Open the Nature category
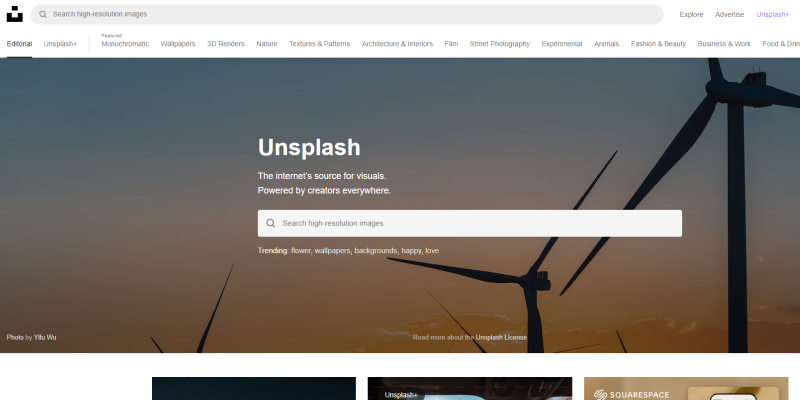800x400 pixels. coord(267,44)
